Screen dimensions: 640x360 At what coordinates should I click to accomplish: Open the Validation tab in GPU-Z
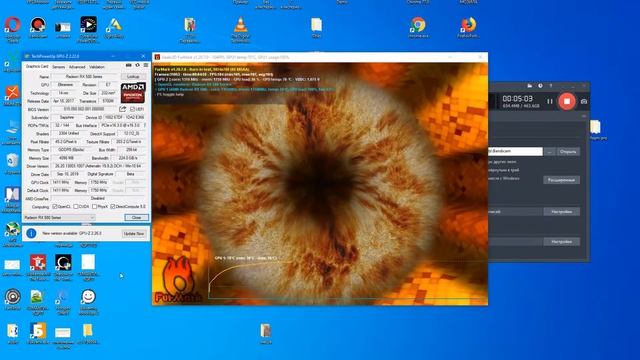click(x=97, y=67)
